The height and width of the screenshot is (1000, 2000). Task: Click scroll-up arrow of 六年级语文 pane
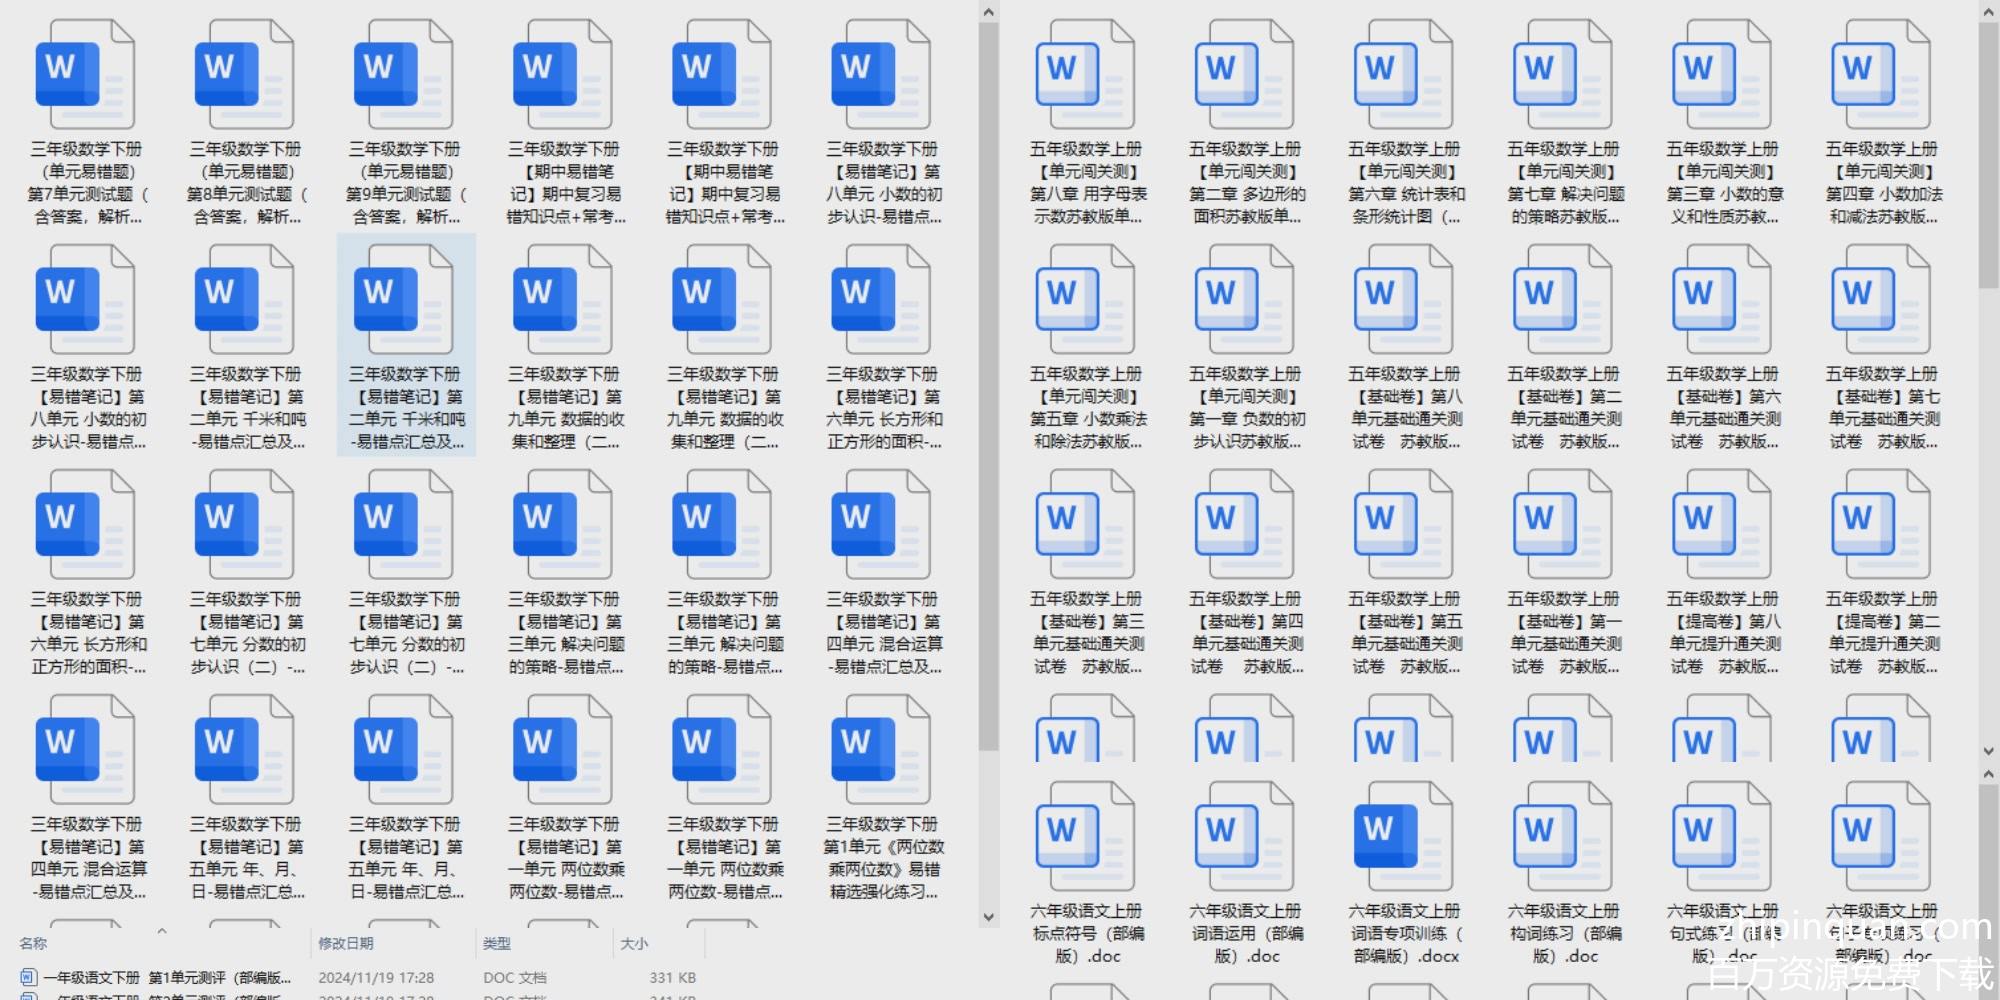(x=1988, y=774)
